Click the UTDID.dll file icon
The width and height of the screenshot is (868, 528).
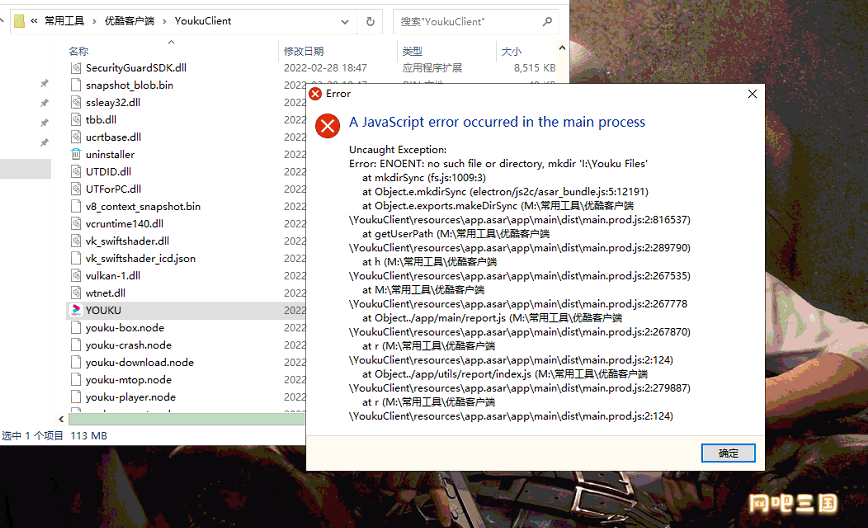[x=76, y=172]
